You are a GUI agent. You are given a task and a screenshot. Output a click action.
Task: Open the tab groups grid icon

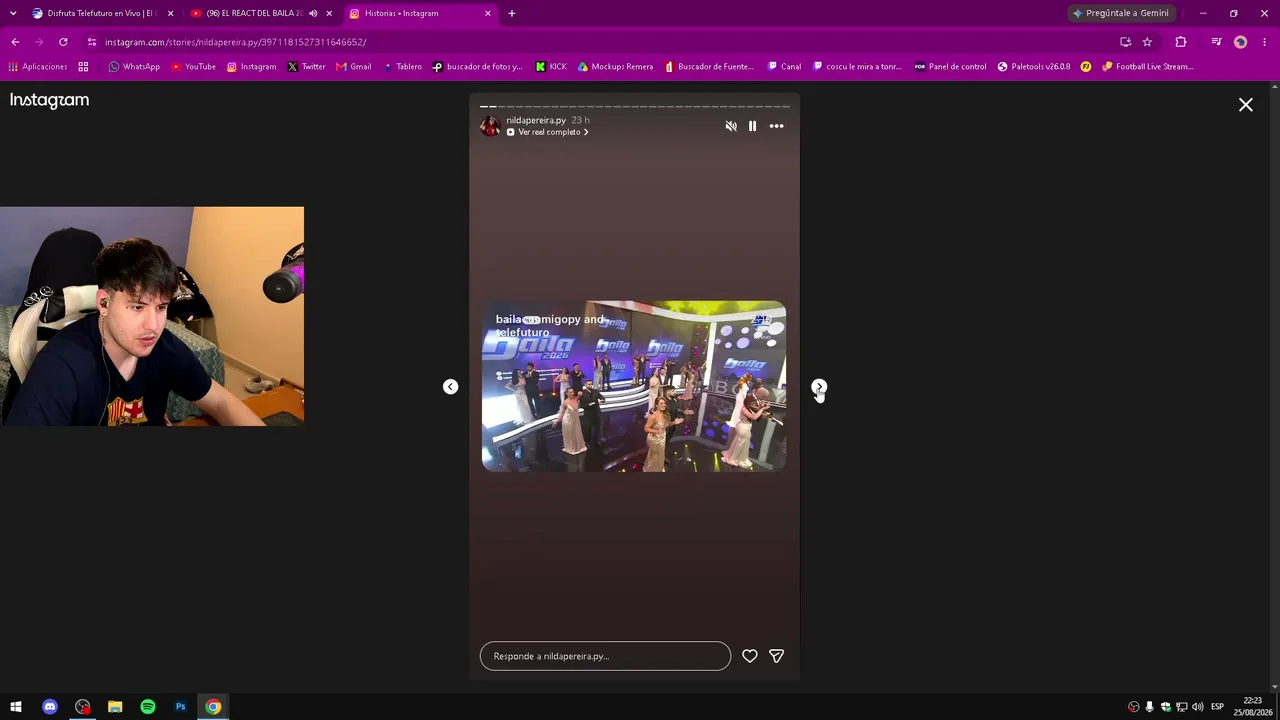click(84, 67)
